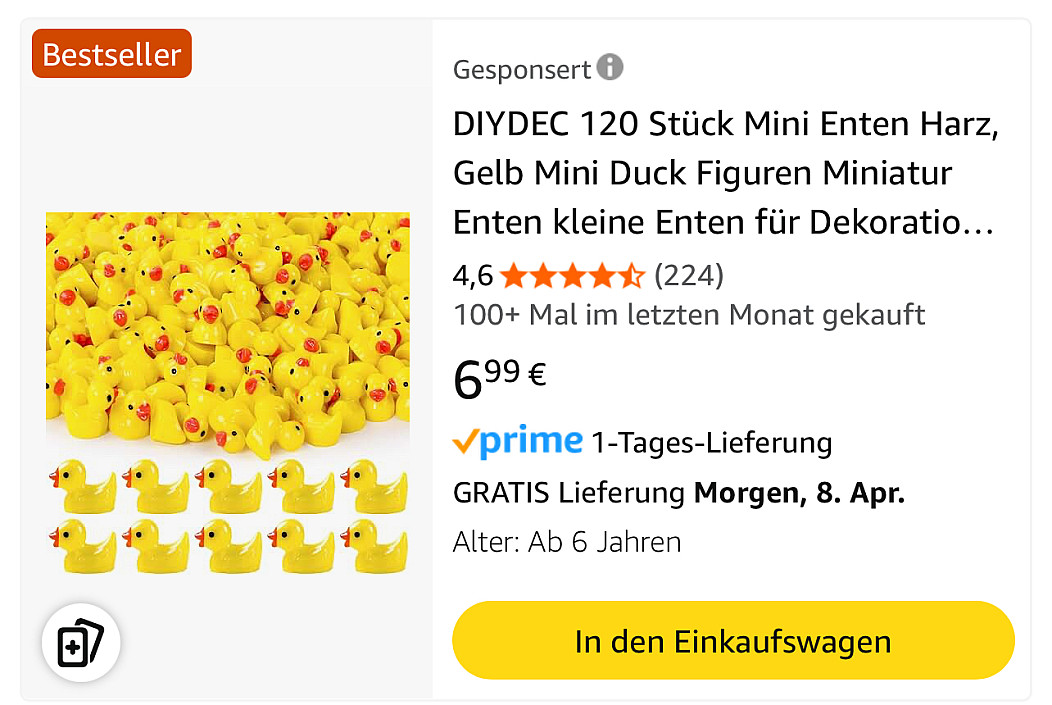Click the 100+ Mal im letzten Monat gekauft text
Viewport: 1052px width, 705px height.
(x=689, y=315)
